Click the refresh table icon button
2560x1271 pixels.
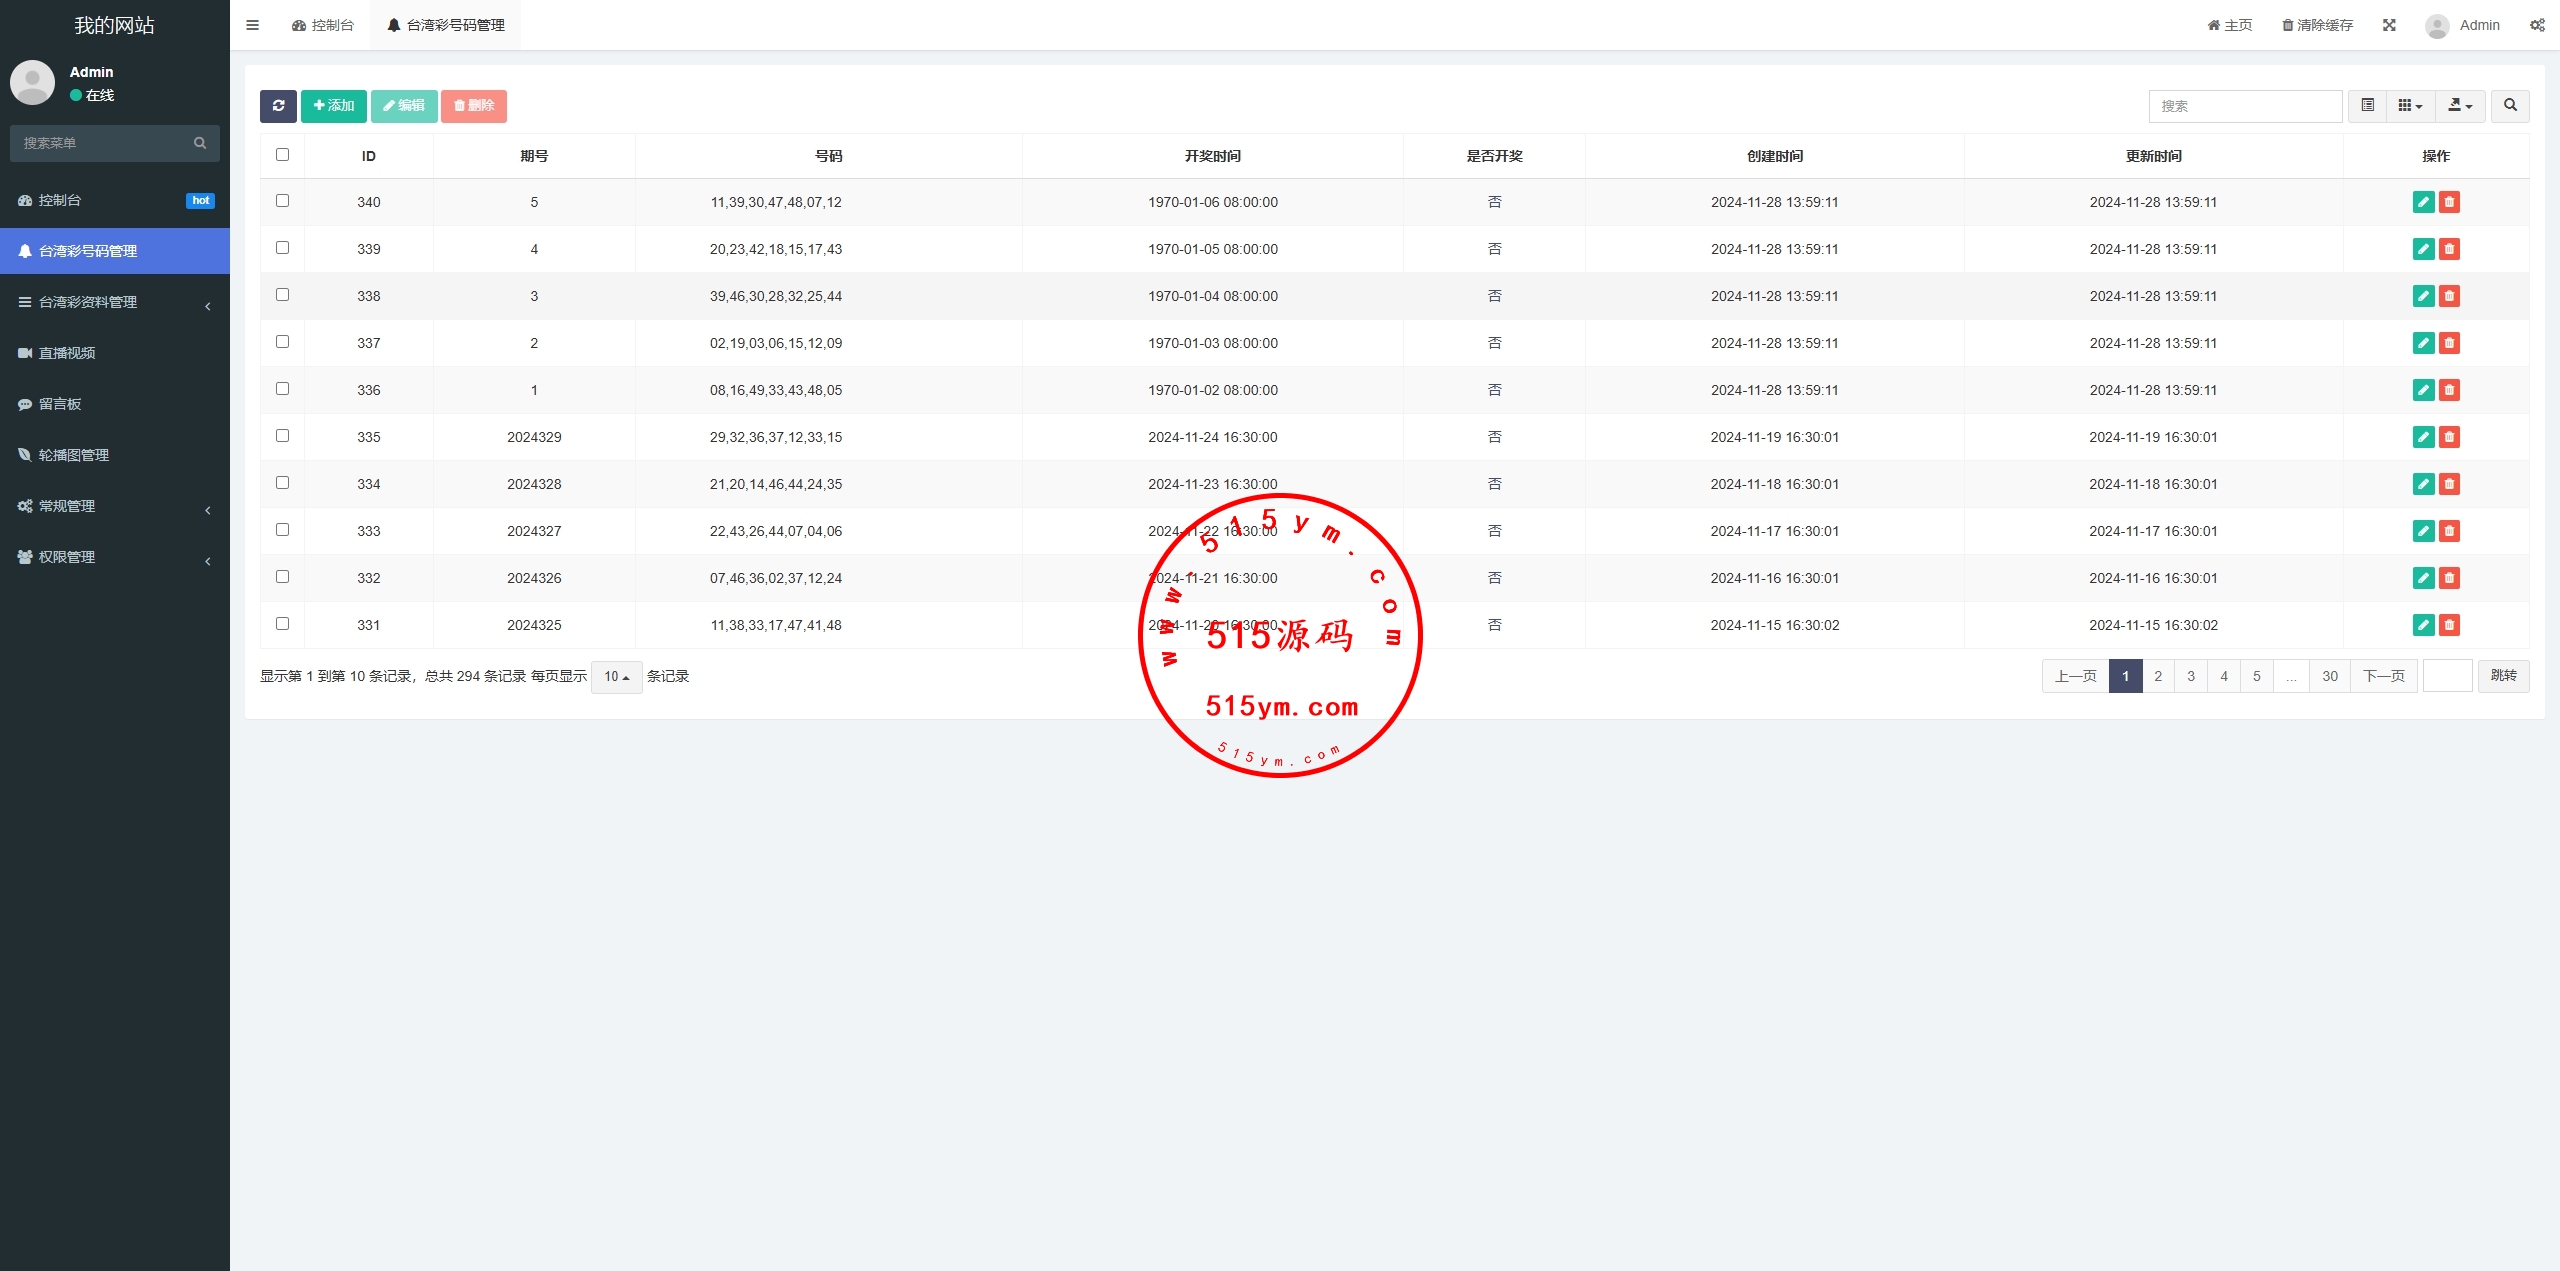tap(278, 106)
